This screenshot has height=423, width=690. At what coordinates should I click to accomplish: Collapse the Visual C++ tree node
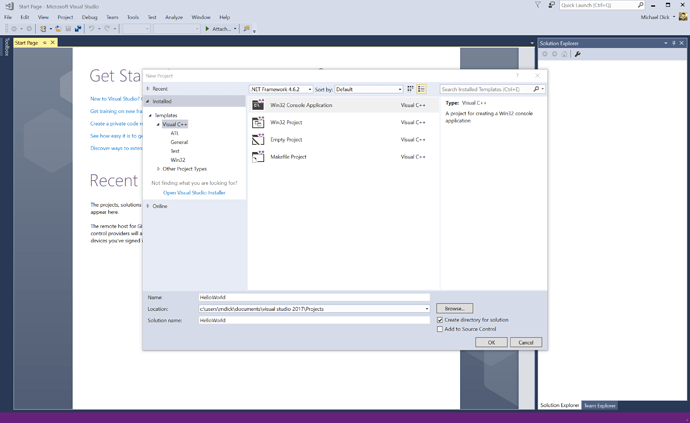pos(158,125)
